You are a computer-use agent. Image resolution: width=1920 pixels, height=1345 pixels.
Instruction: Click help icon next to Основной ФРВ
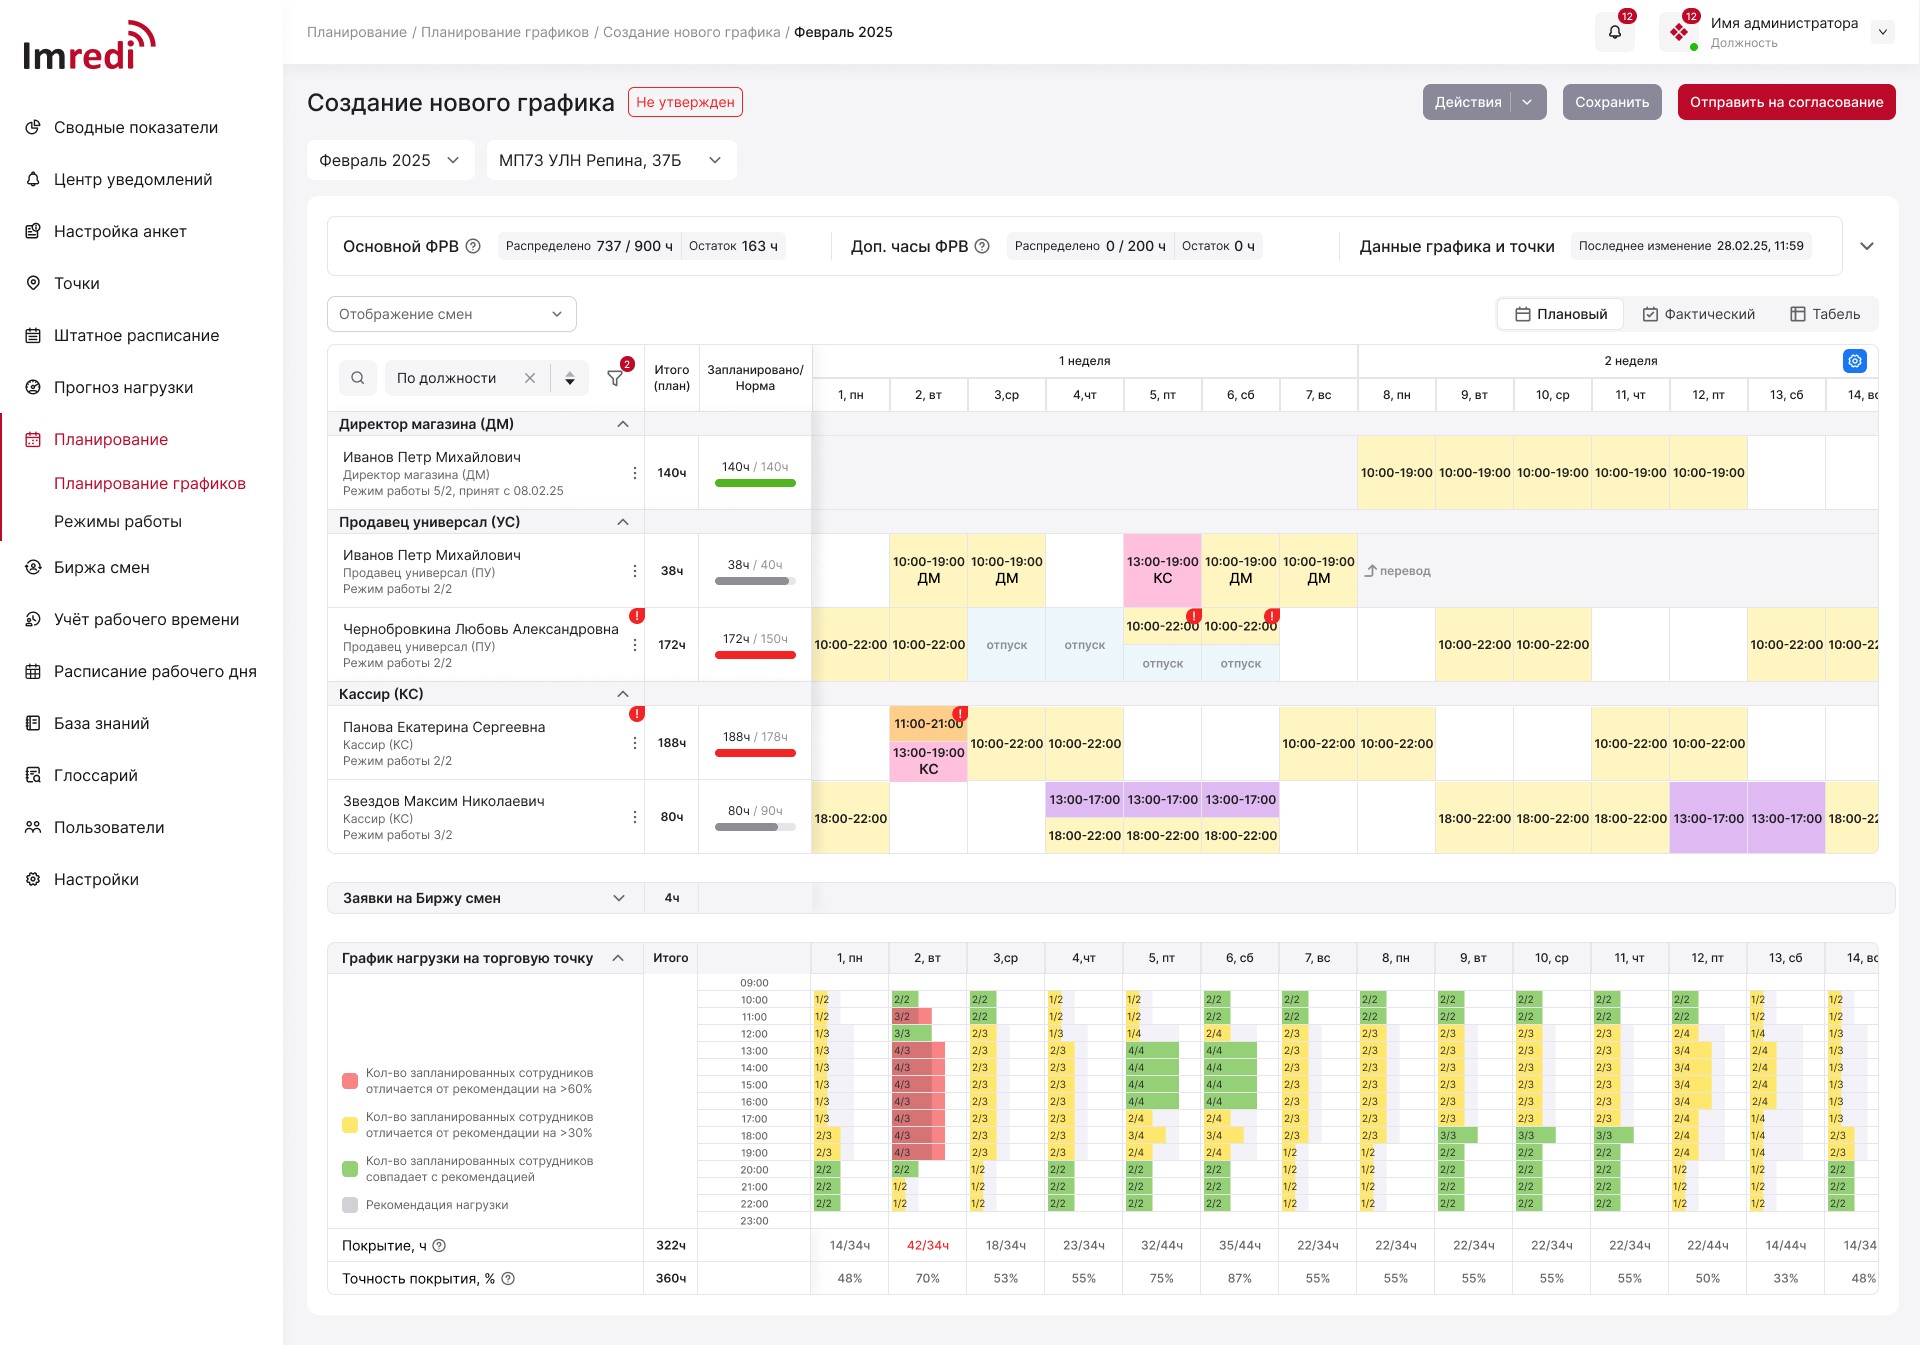tap(474, 246)
